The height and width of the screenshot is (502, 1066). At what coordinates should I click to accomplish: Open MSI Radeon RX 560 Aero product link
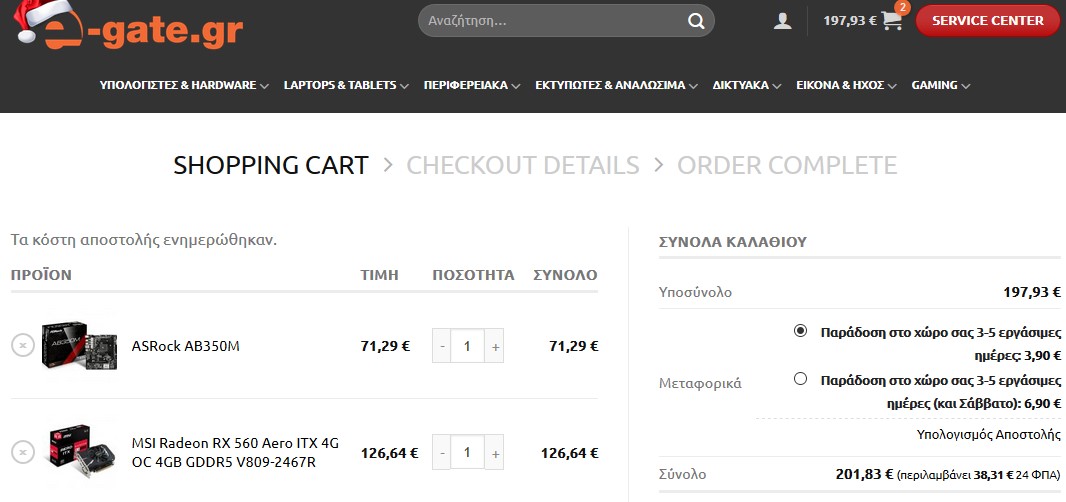pyautogui.click(x=235, y=452)
